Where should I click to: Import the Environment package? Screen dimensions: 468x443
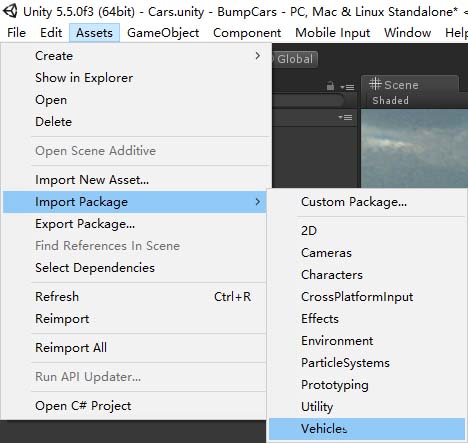(367, 340)
